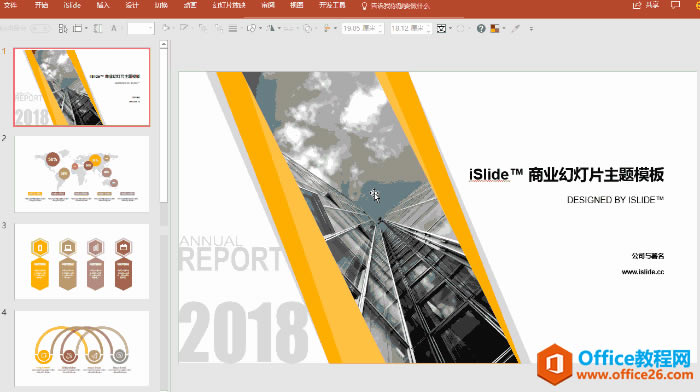The width and height of the screenshot is (700, 392).
Task: Open the theme color palette icon
Action: 495,29
